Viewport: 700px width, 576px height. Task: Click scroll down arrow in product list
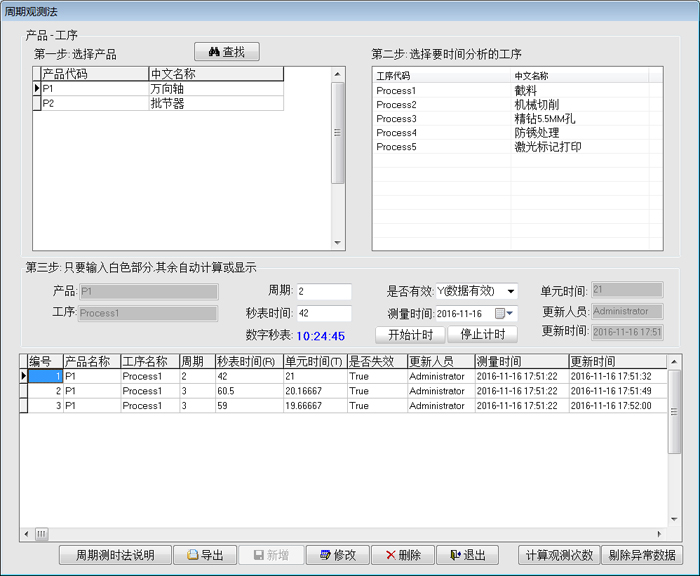[x=338, y=243]
